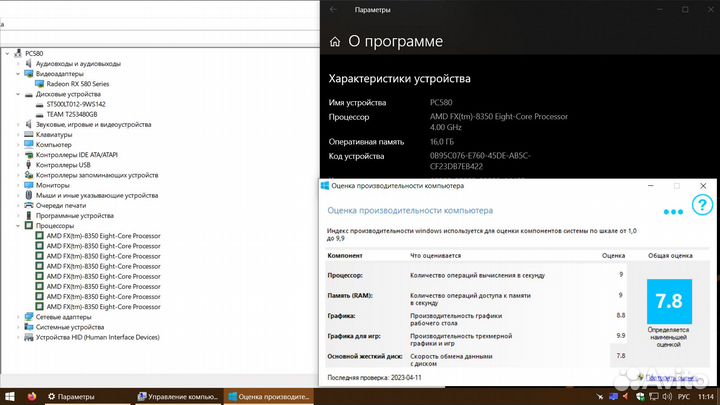Click the Аудиовходы и аудиовыходы speaker icon
Image resolution: width=720 pixels, height=405 pixels.
[x=28, y=63]
